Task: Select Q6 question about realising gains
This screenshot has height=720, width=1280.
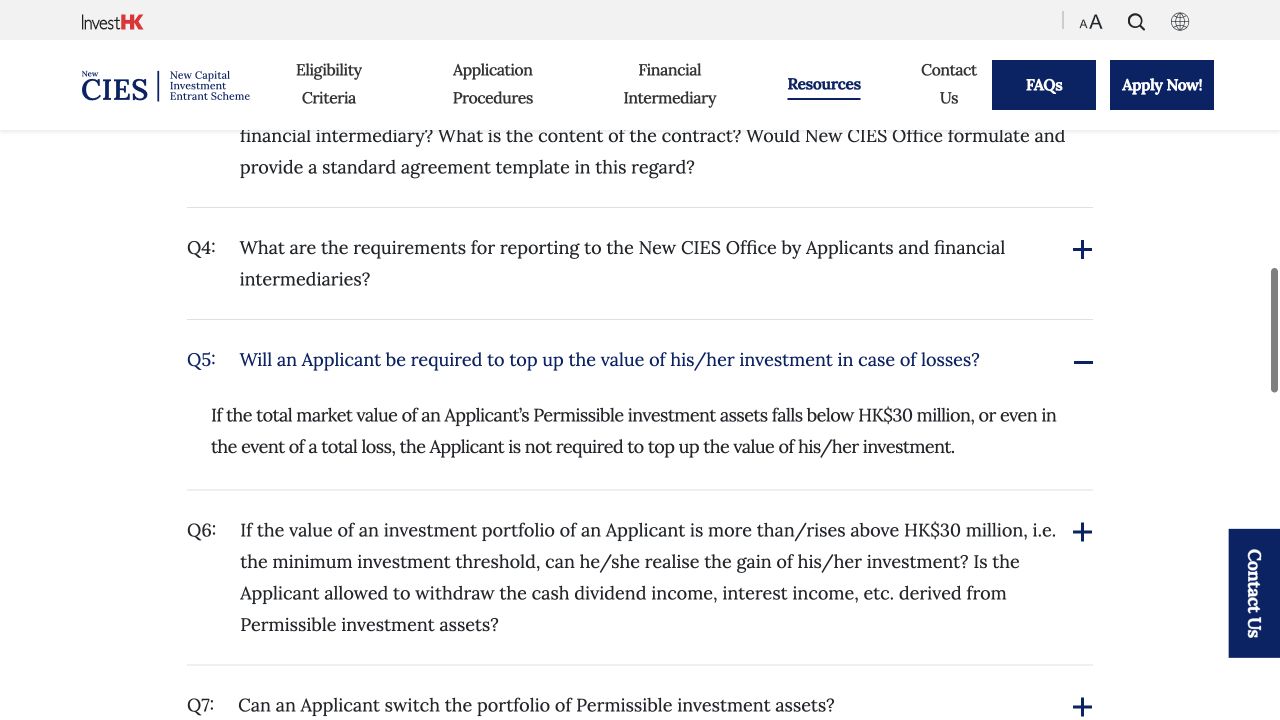Action: pyautogui.click(x=648, y=577)
